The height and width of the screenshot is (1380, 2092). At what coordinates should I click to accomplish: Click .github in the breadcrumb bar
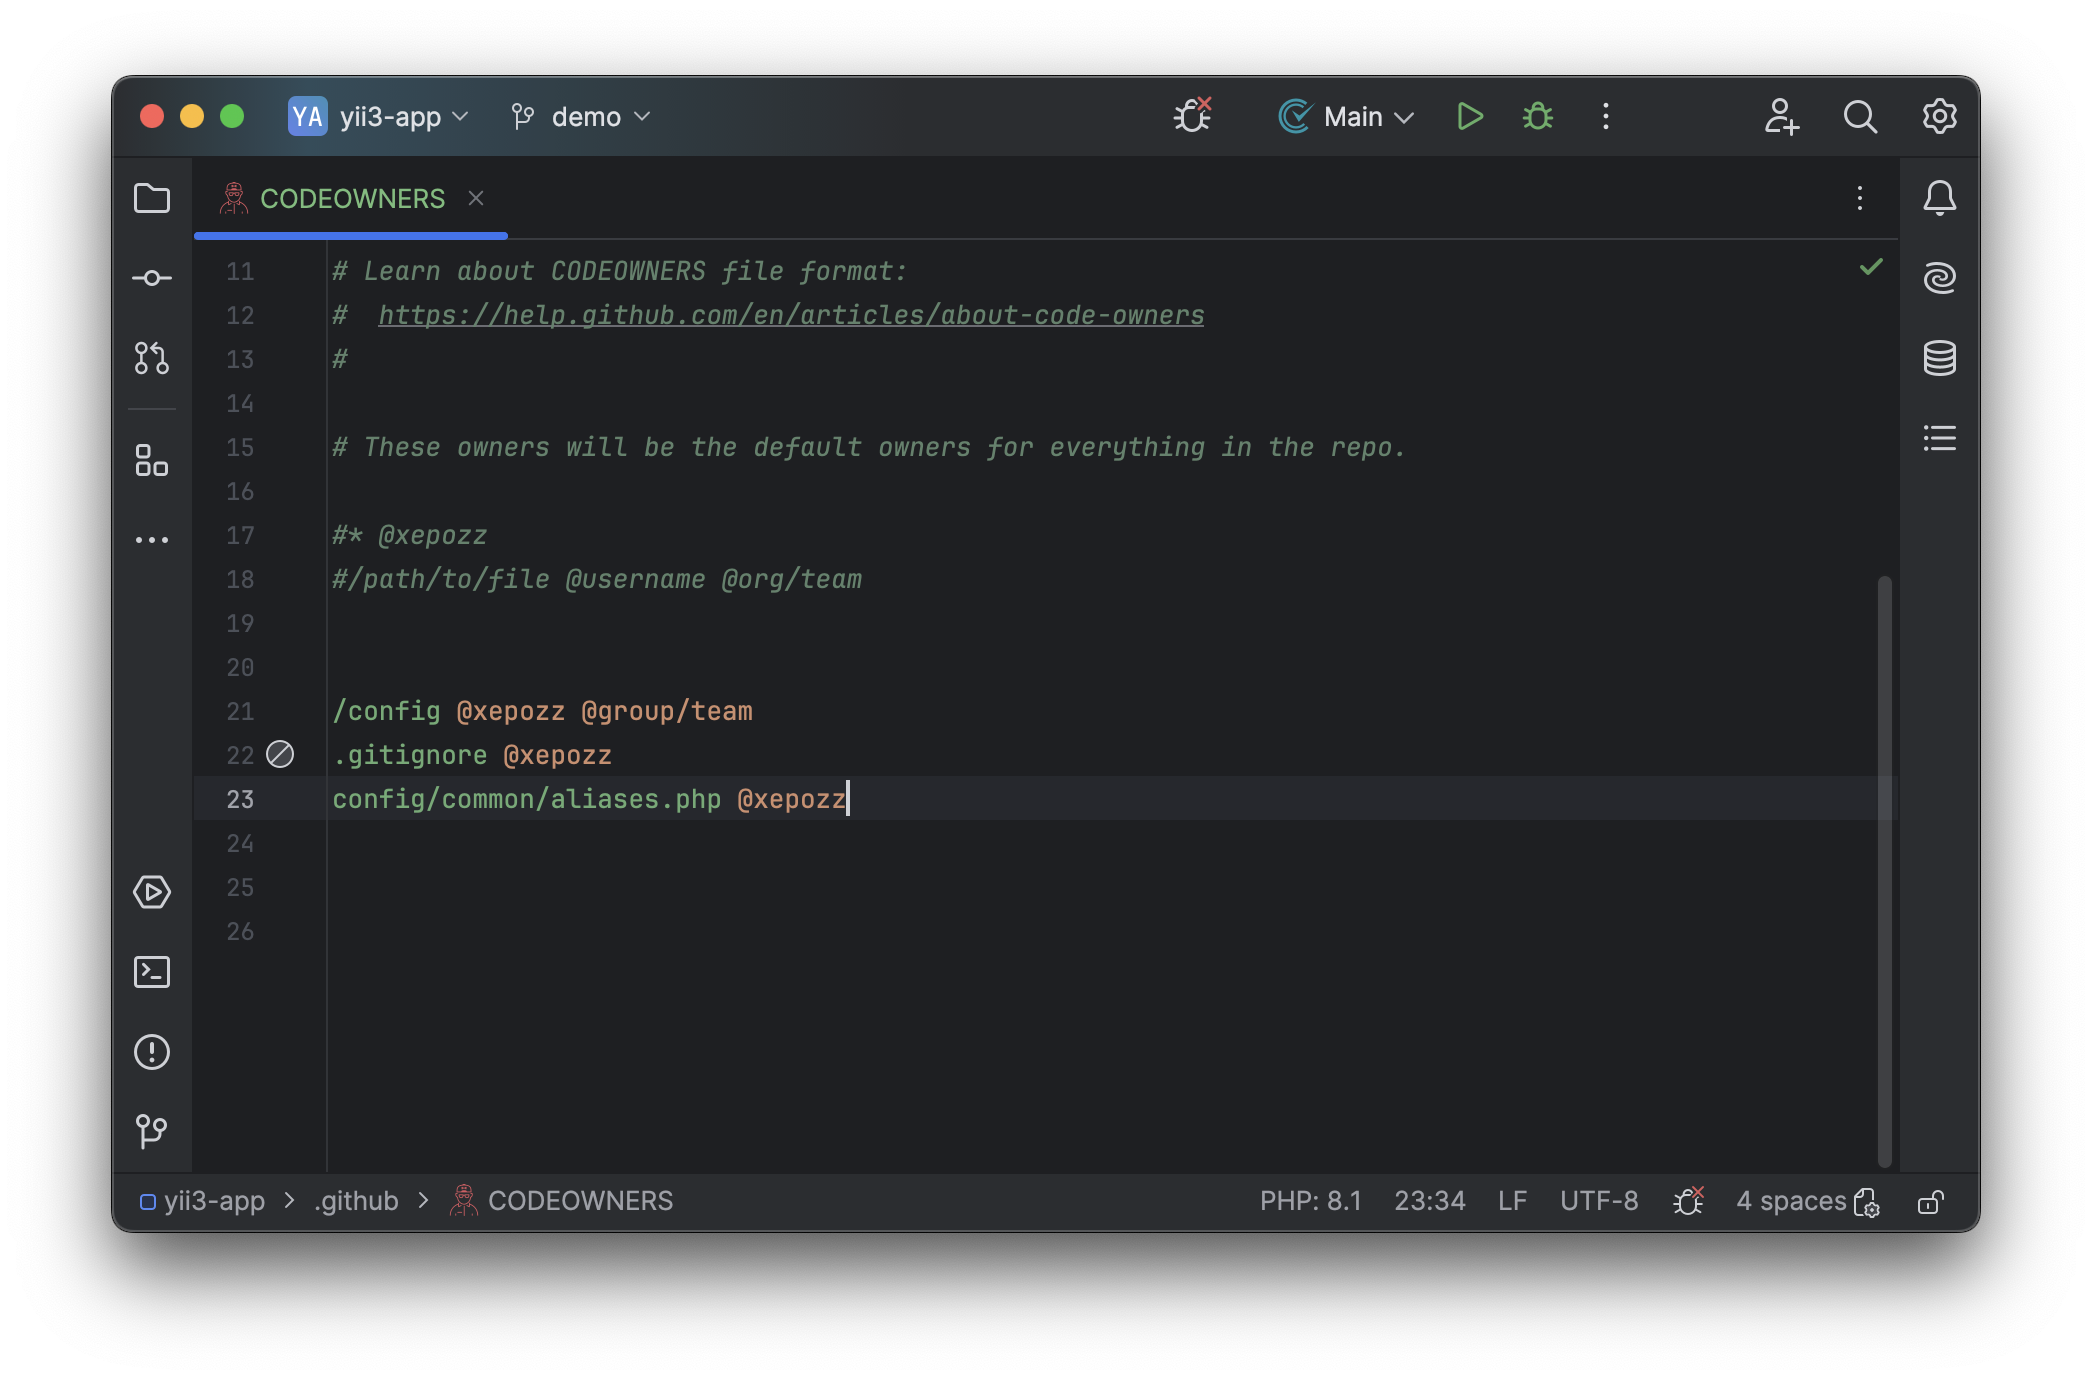356,1201
